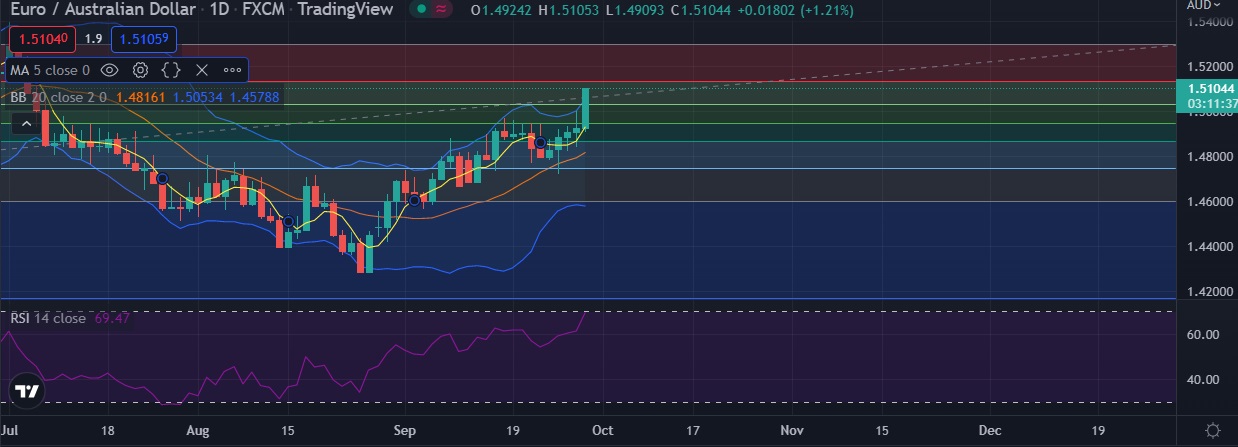The height and width of the screenshot is (447, 1238).
Task: Click the blue buy price 1.51059
Action: tap(145, 39)
